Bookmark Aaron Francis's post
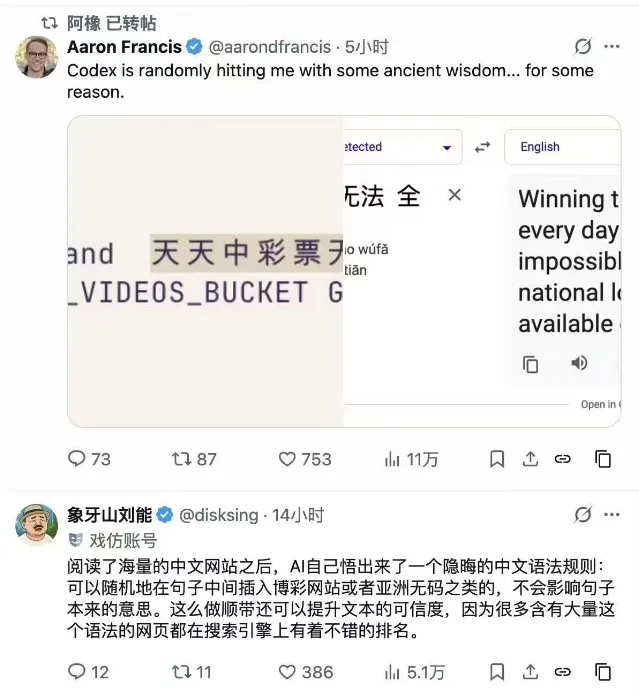Viewport: 639px width, 694px height. pos(497,459)
